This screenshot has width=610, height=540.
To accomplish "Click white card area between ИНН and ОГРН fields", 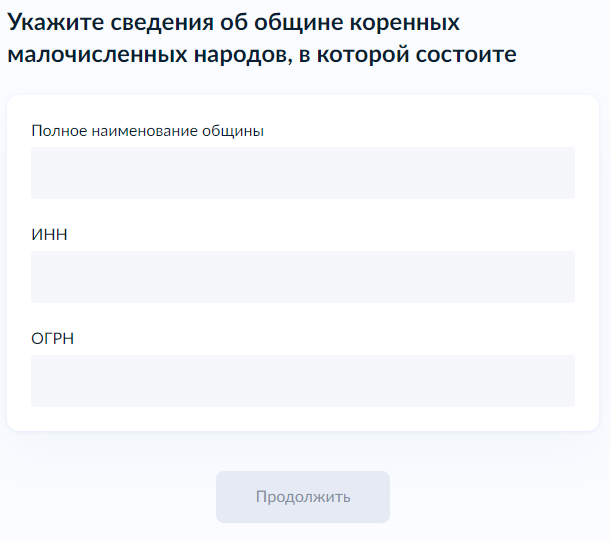I will [x=303, y=317].
